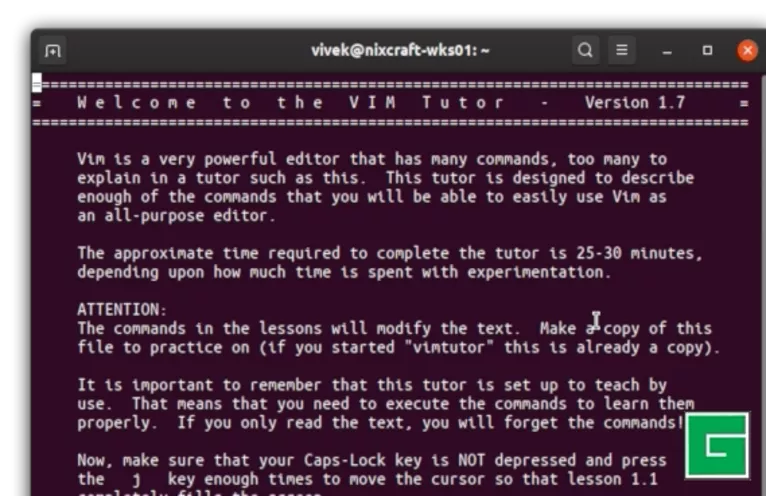Click the "Version 1.7" text in the header
Screen dimensions: 766x496
pyautogui.click(x=635, y=103)
